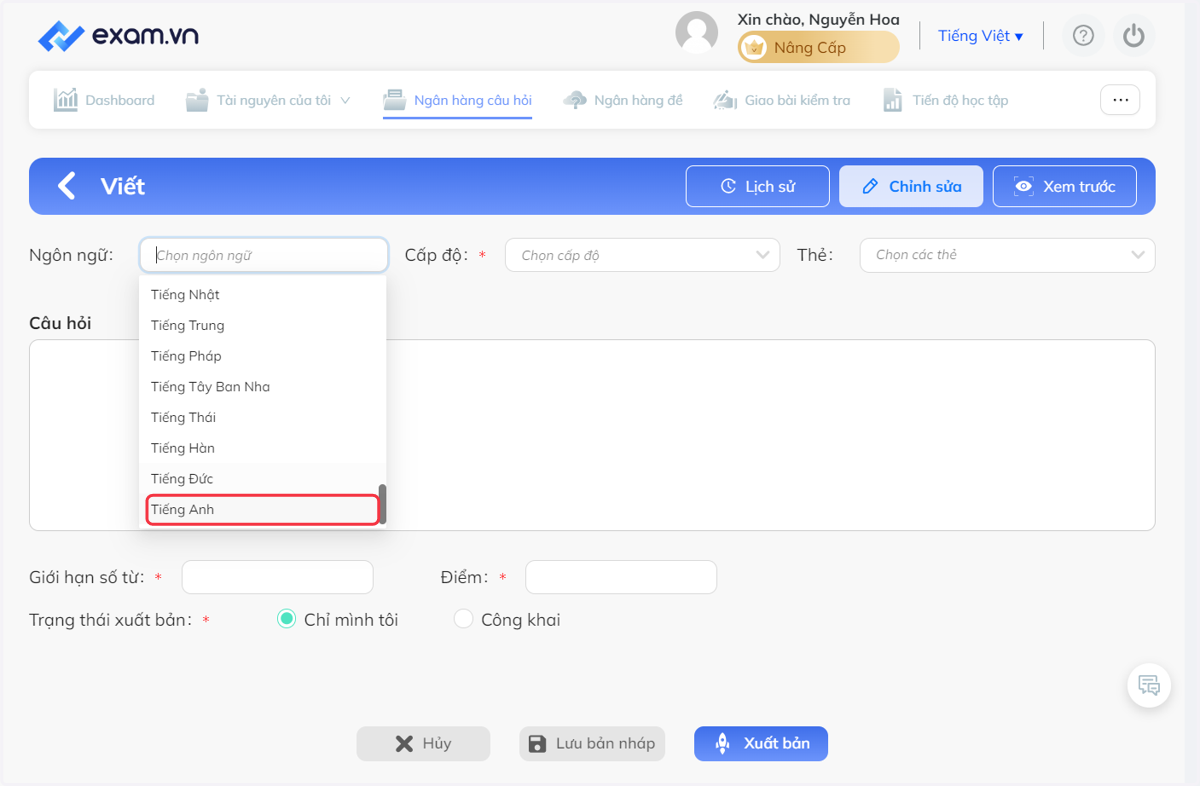The image size is (1200, 786).
Task: Select Tiếng Đức from the language list
Action: [262, 478]
